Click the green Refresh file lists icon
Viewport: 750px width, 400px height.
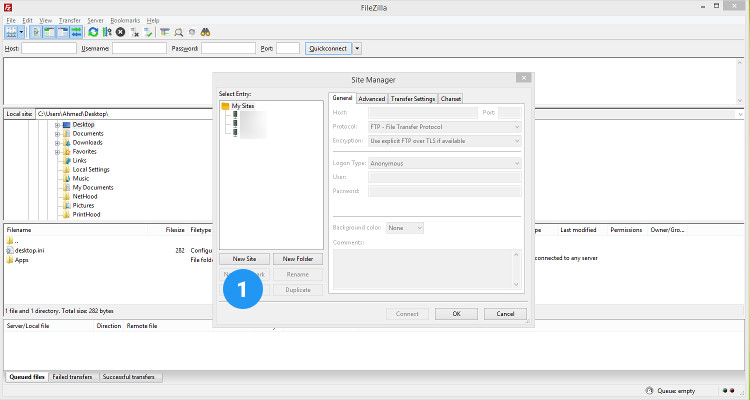click(93, 32)
